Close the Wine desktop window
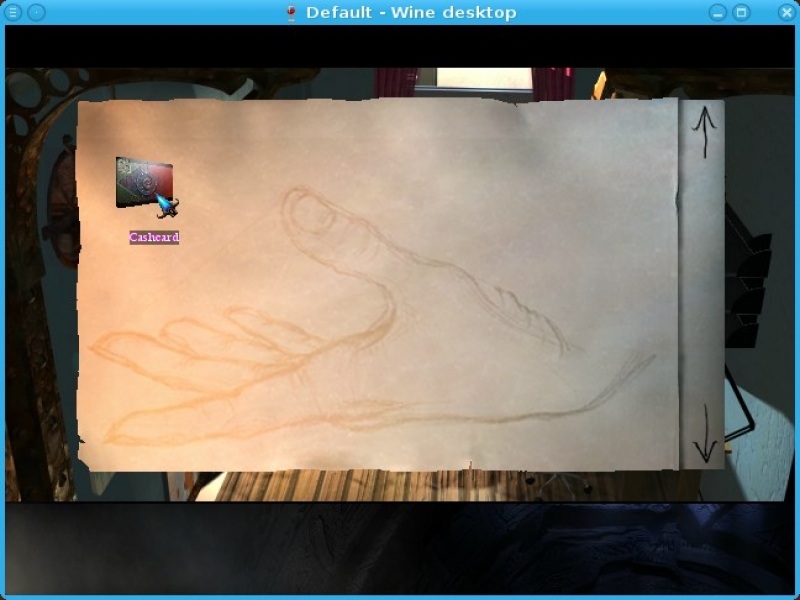 (x=785, y=12)
